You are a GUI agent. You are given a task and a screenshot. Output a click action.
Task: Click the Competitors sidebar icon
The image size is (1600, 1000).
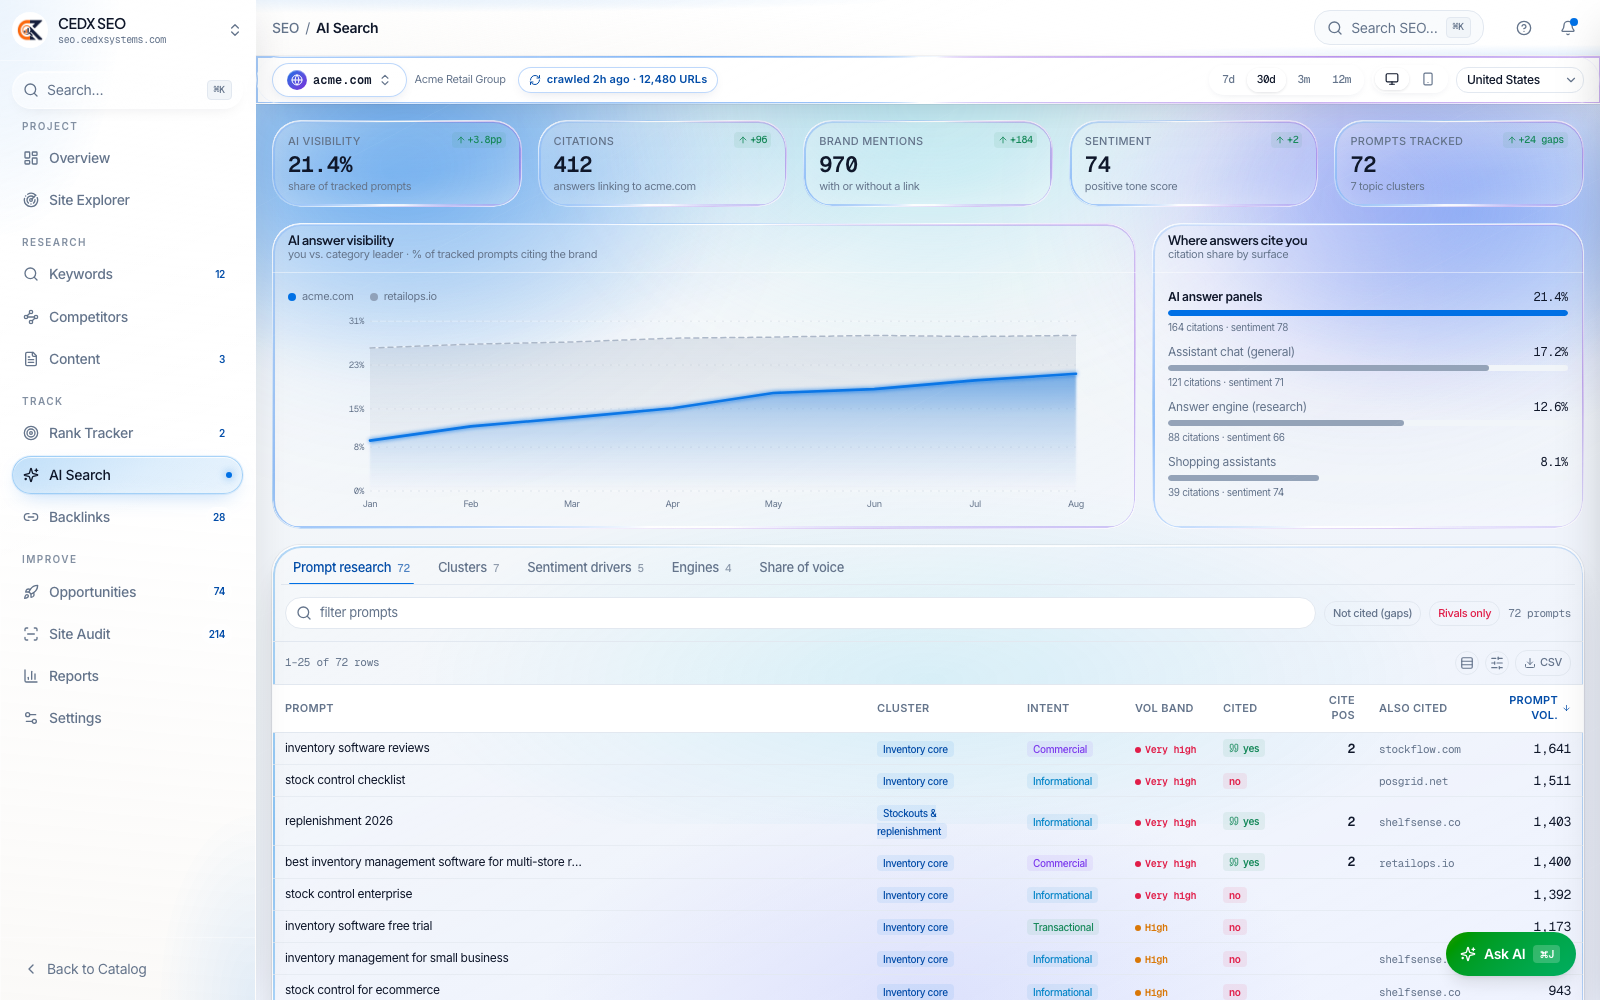tap(31, 317)
